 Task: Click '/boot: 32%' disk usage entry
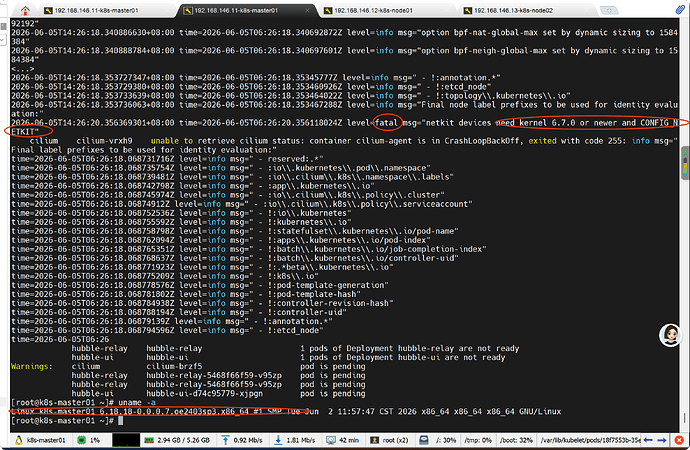click(516, 440)
